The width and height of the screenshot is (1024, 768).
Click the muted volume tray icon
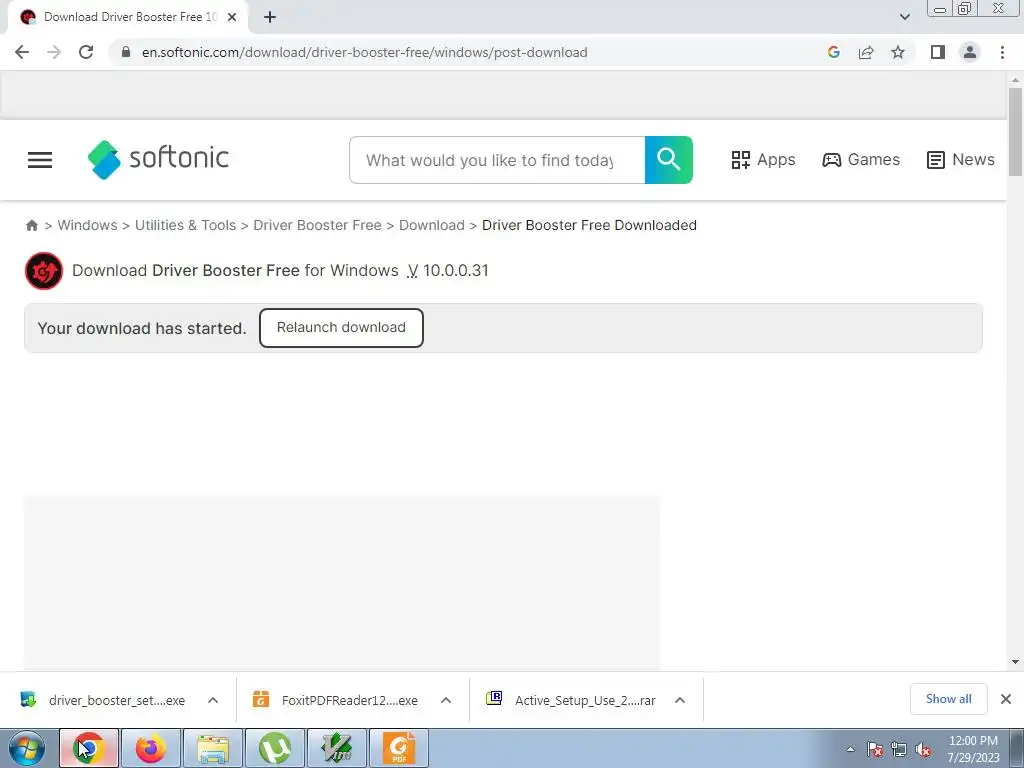923,749
